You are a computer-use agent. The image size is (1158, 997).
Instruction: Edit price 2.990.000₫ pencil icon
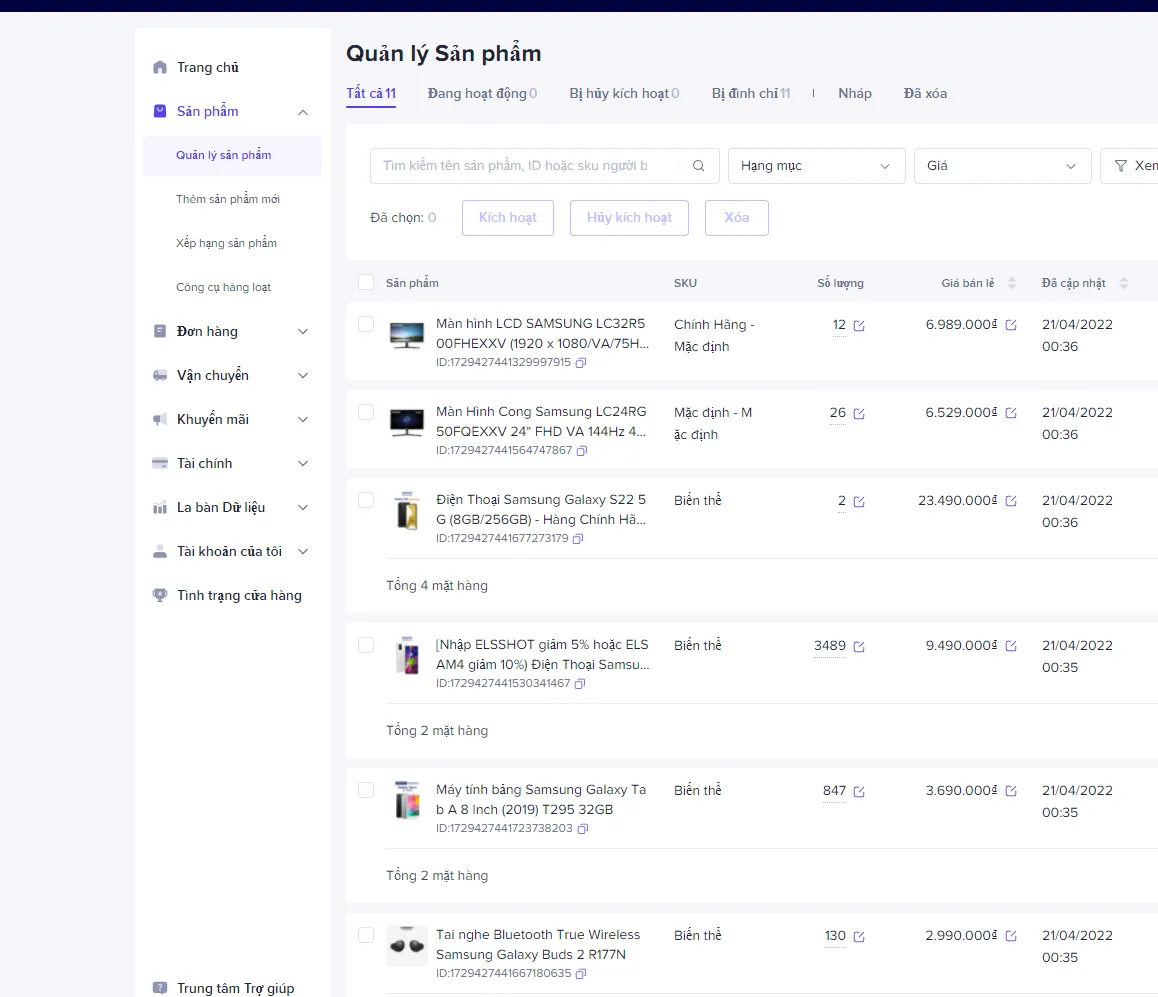[1011, 936]
